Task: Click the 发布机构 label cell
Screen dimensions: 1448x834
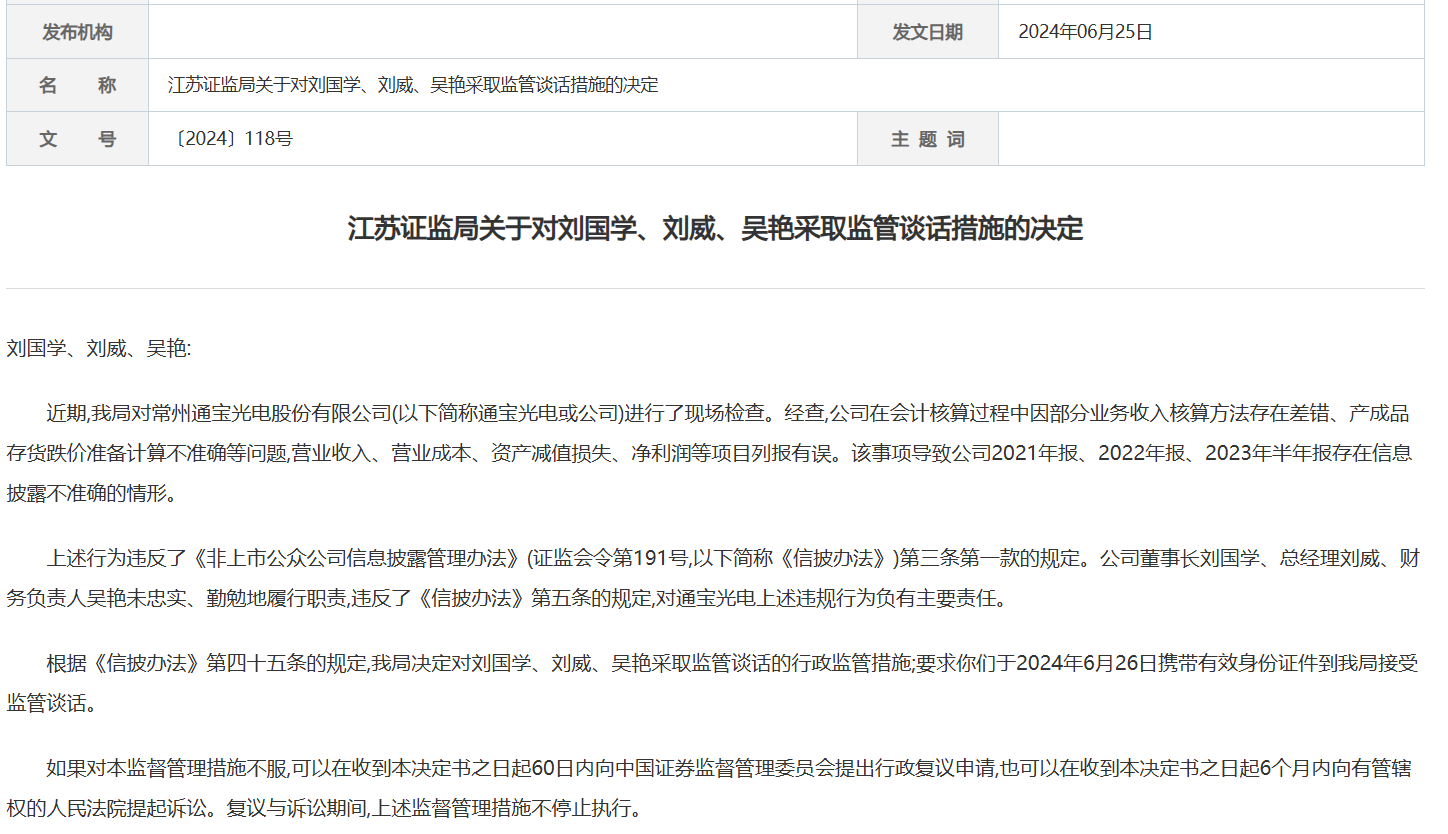Action: click(x=77, y=32)
